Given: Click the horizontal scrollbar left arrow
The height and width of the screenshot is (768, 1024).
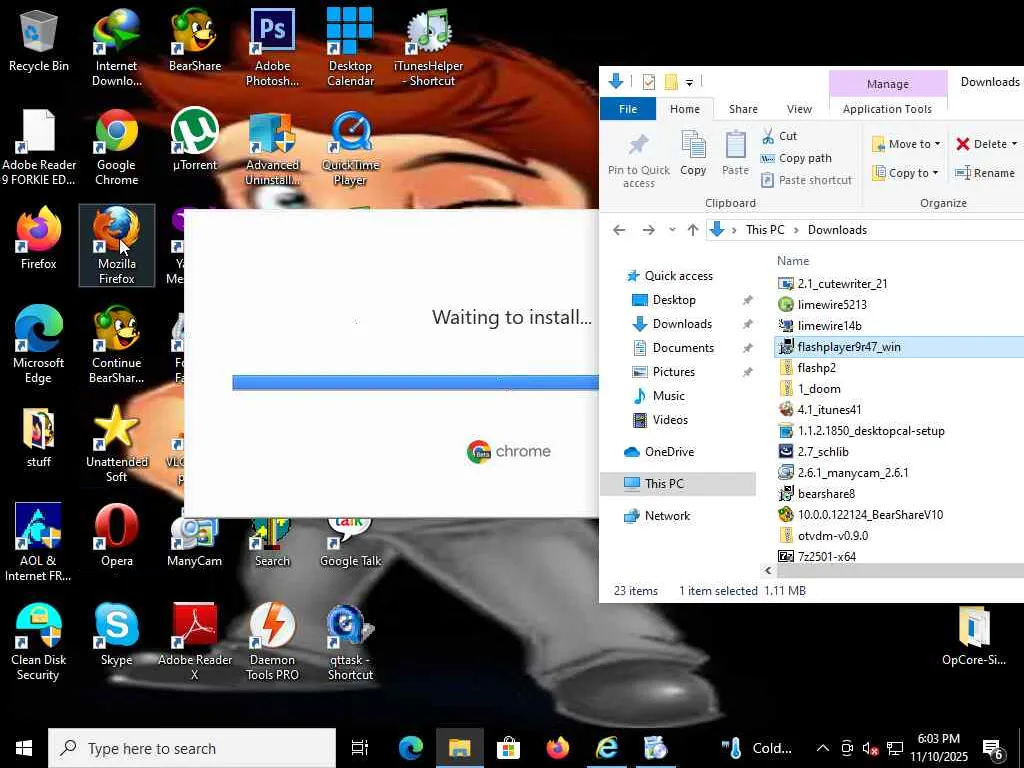Looking at the screenshot, I should pyautogui.click(x=768, y=570).
